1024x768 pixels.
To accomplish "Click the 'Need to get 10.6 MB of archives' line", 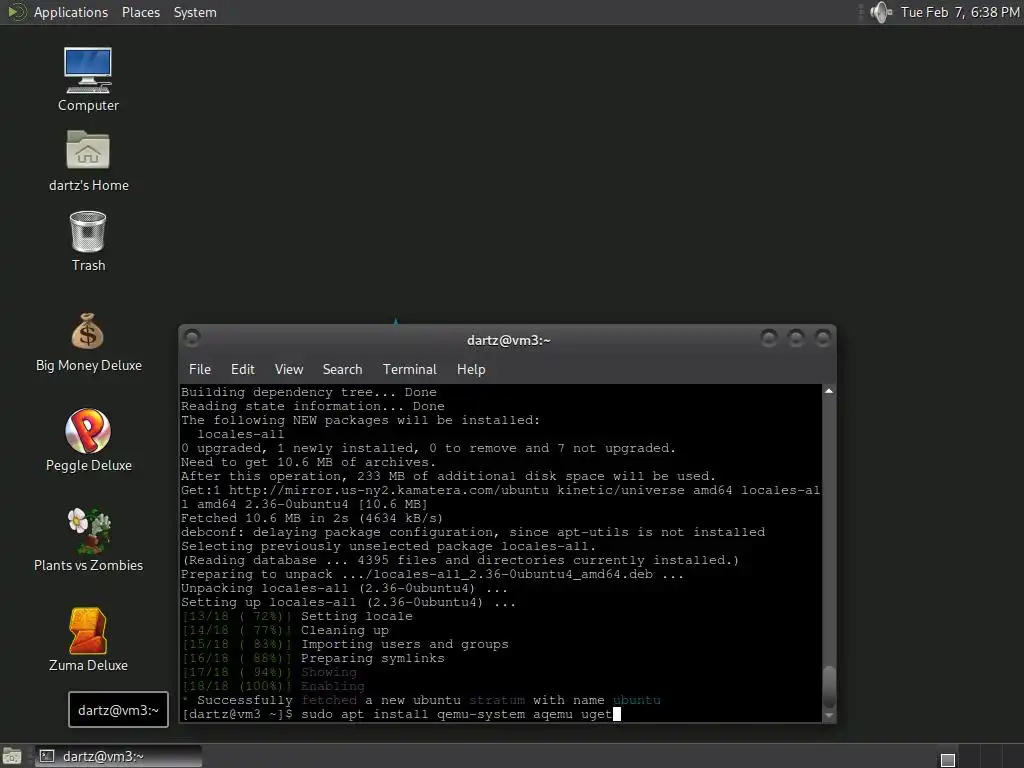I will [308, 462].
